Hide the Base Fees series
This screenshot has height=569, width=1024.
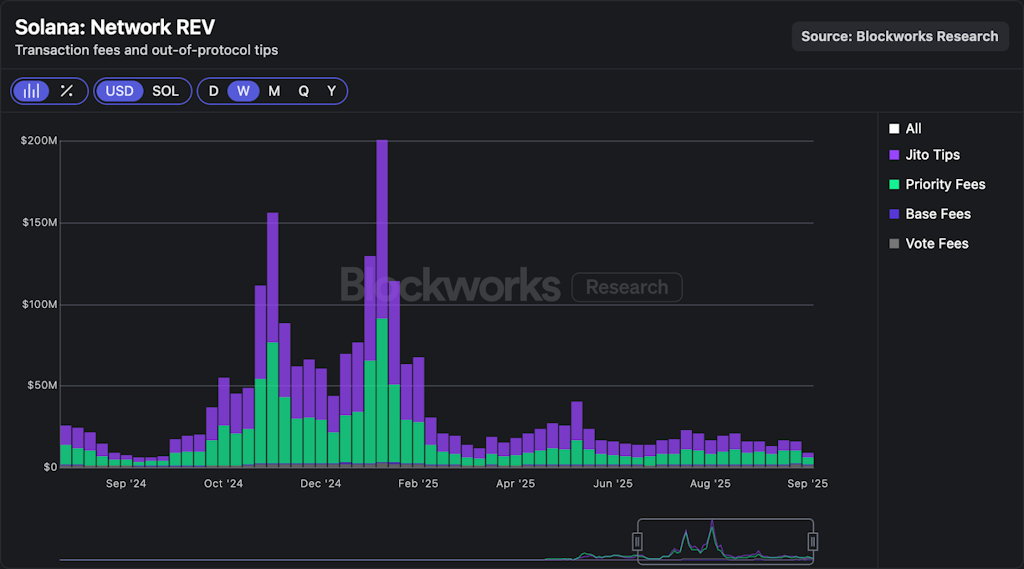tap(894, 214)
